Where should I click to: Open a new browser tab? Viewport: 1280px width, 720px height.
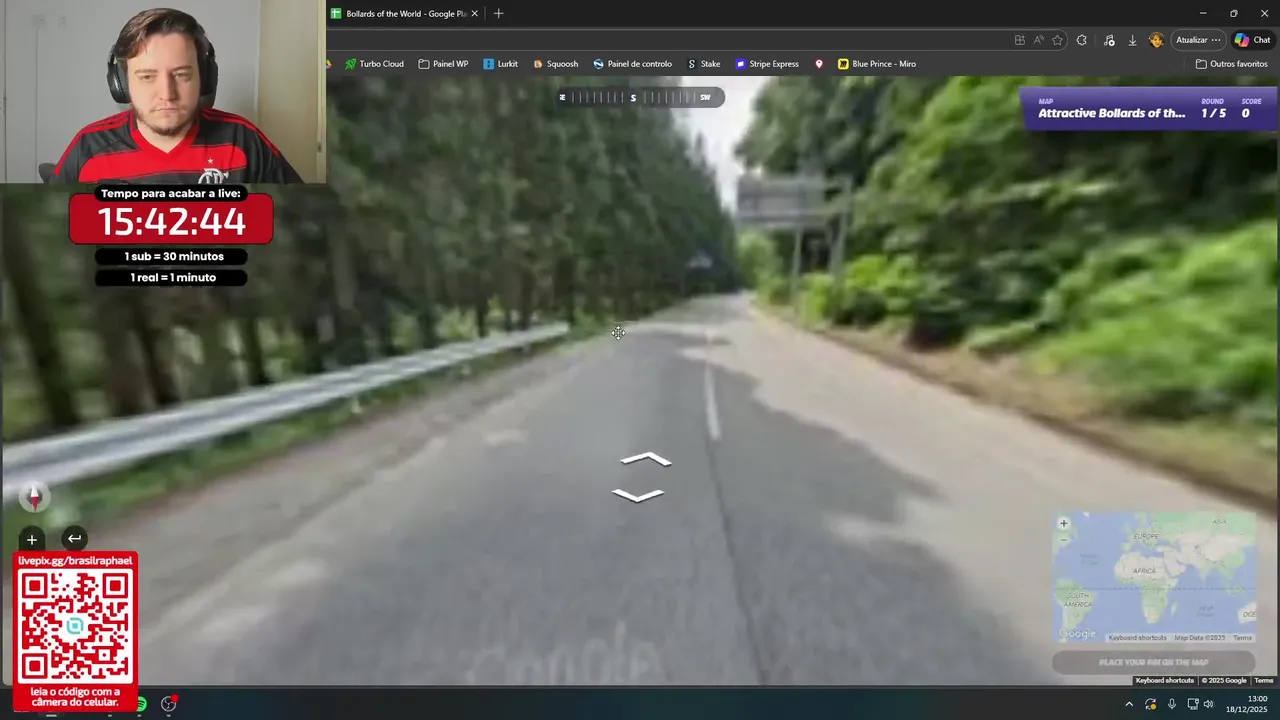click(498, 13)
